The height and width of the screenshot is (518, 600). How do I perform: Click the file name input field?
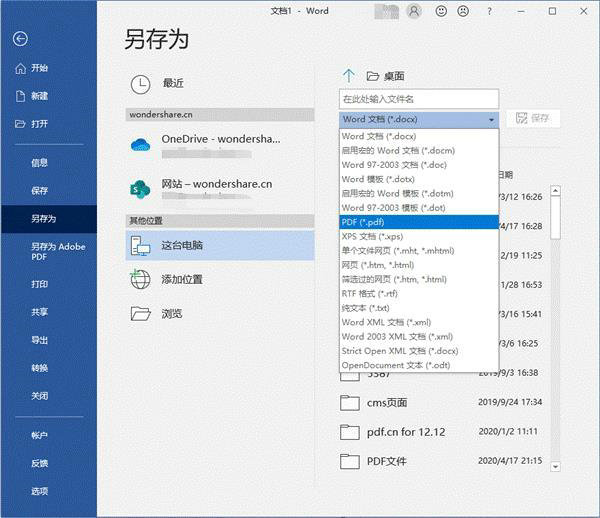click(x=418, y=99)
